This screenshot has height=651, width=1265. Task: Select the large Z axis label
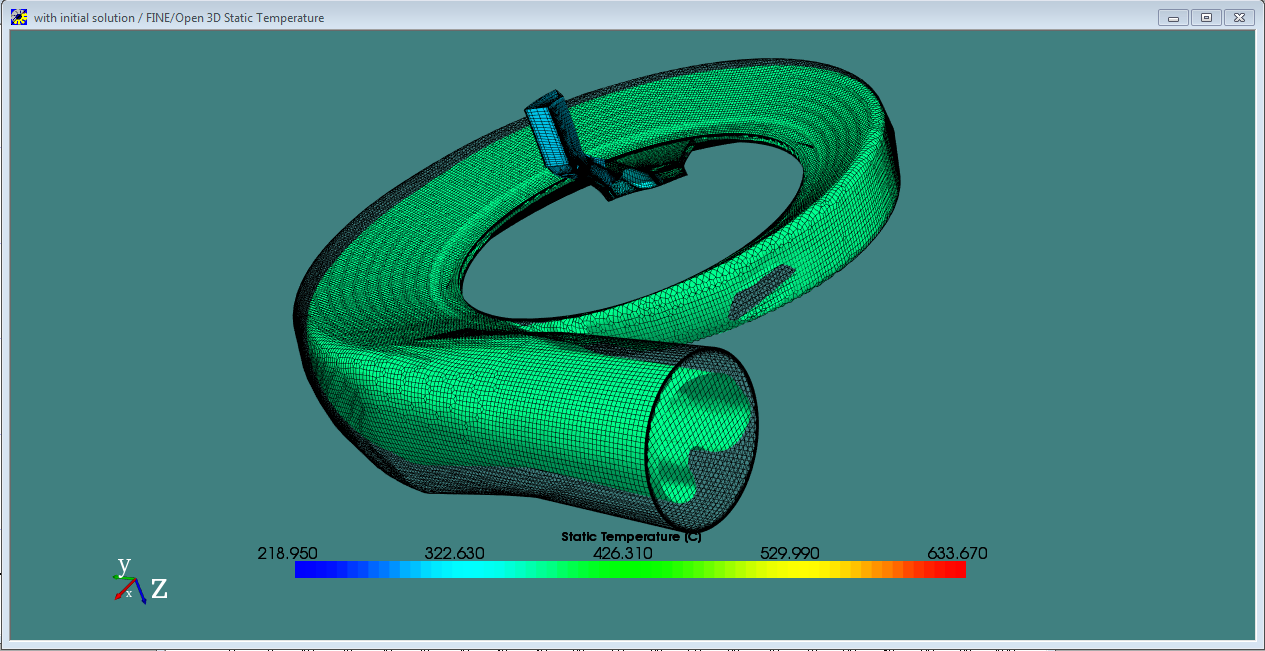click(159, 588)
